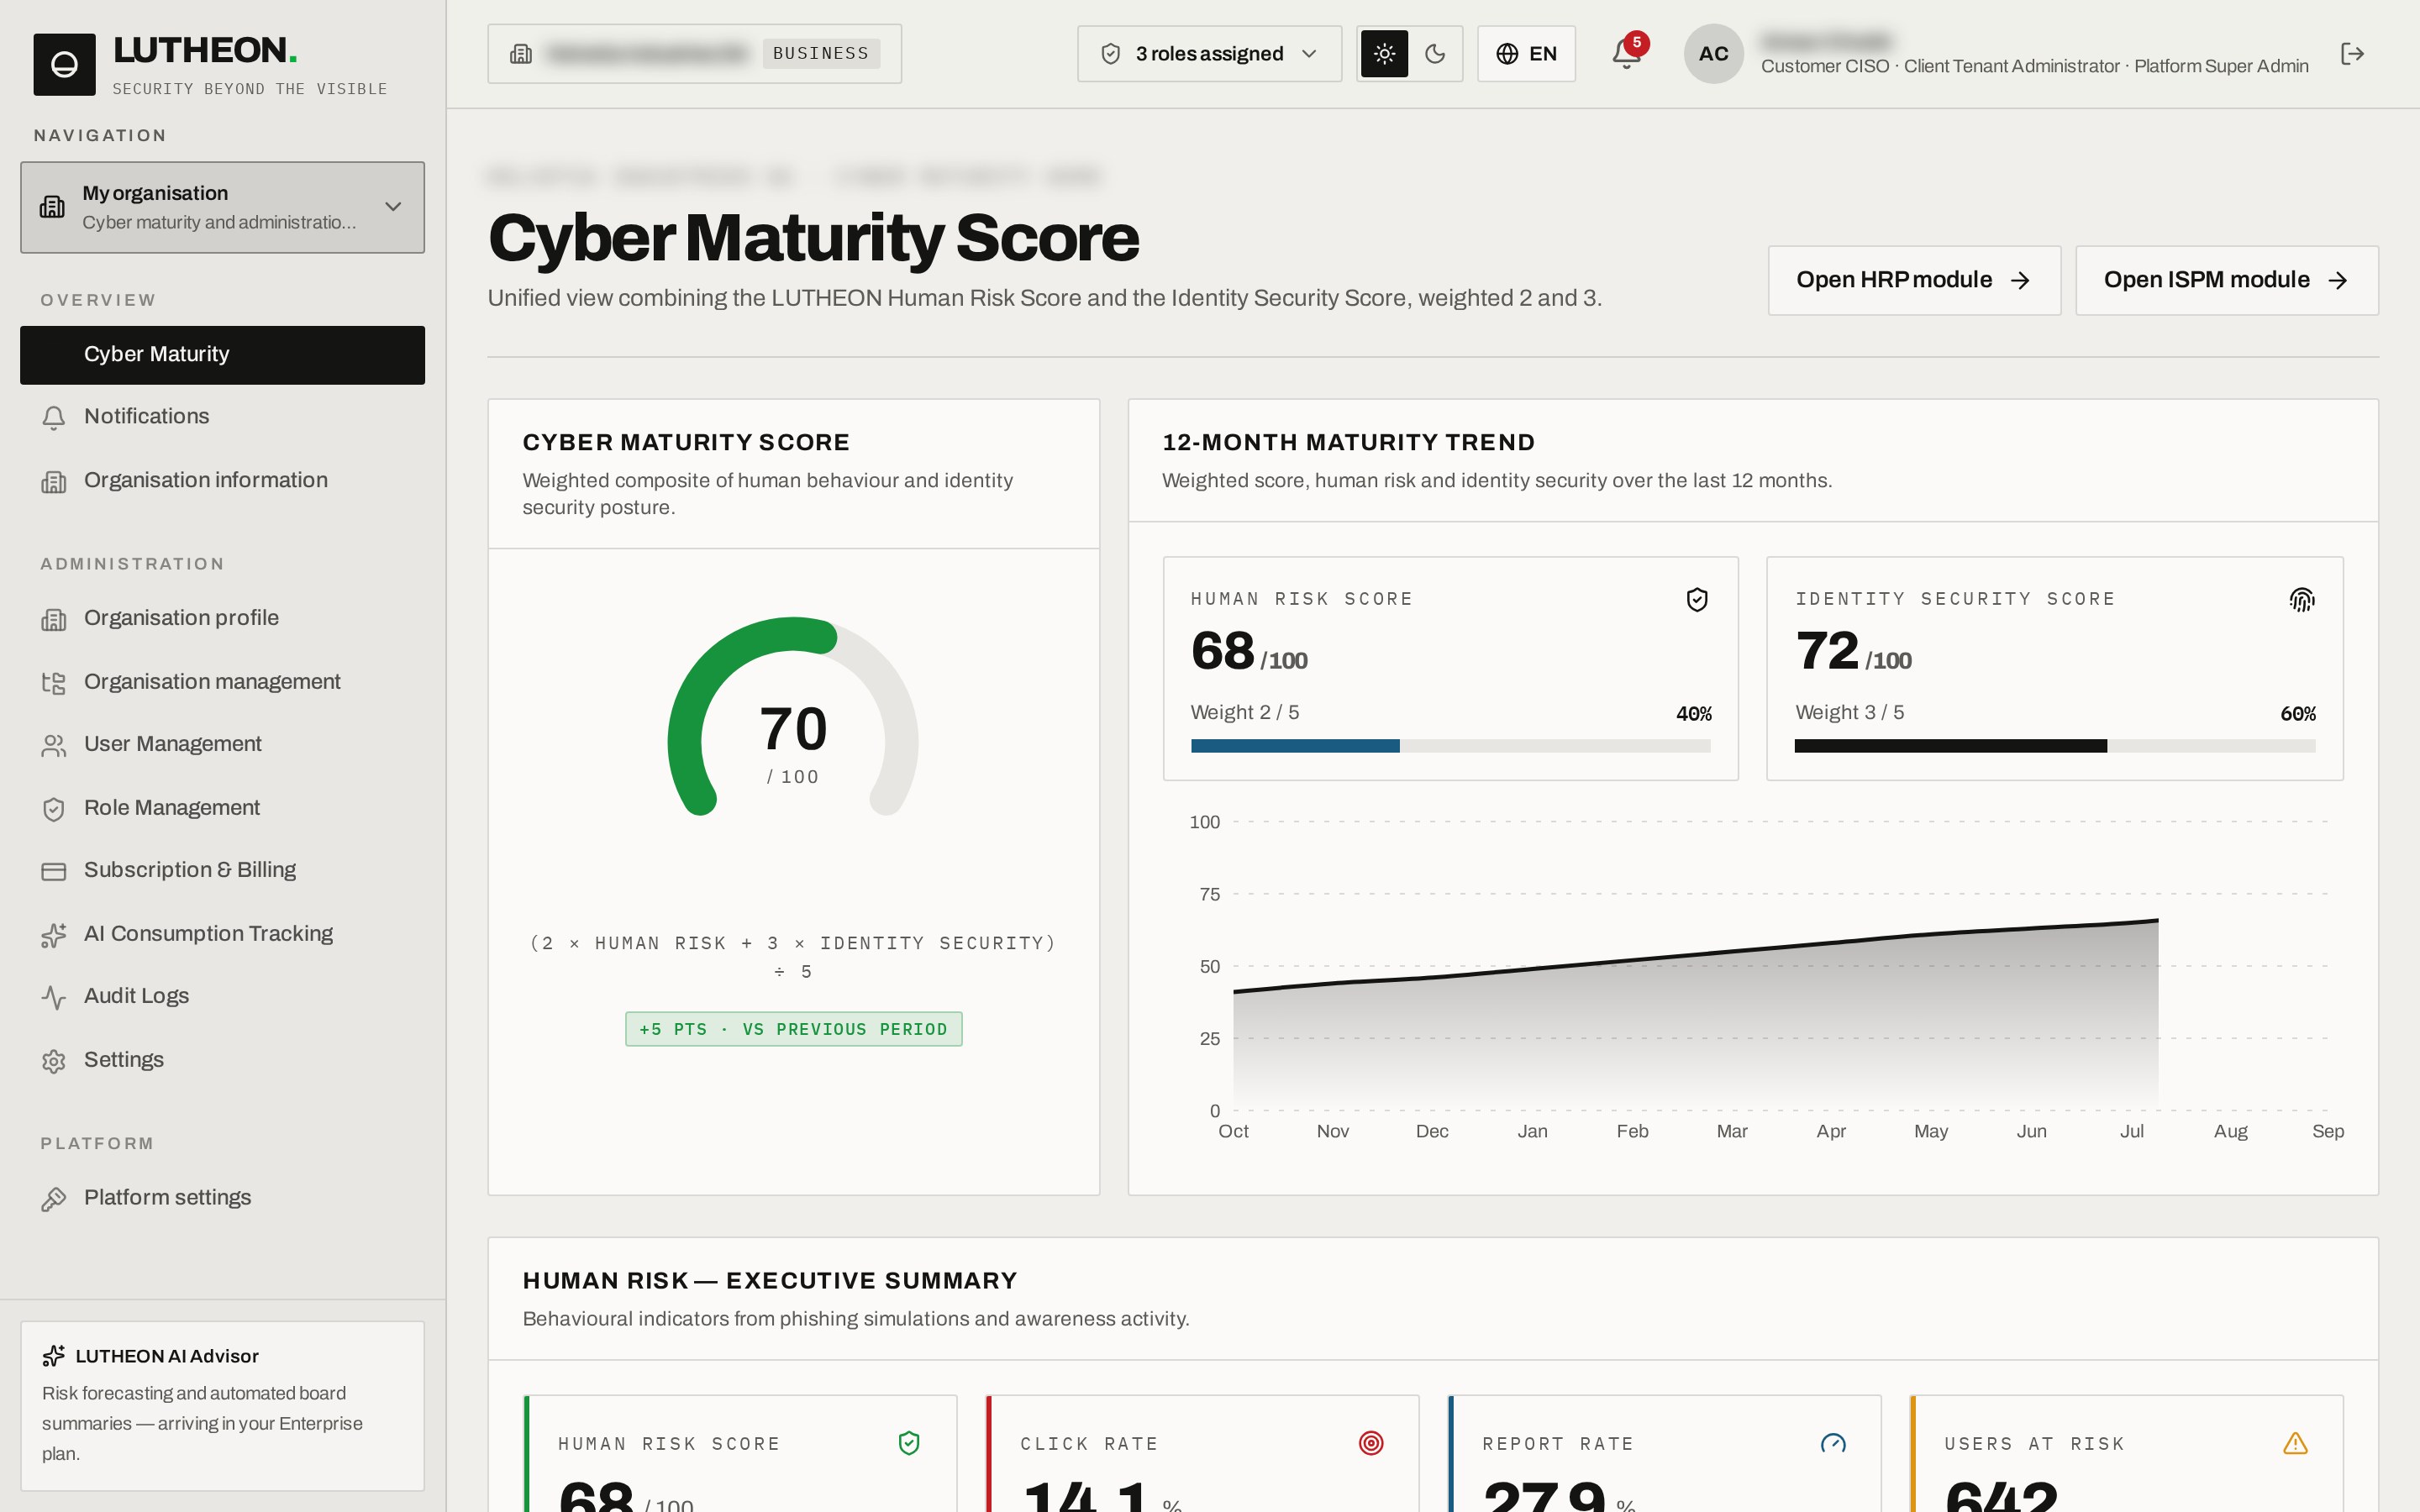Click the My organisation building icon
The width and height of the screenshot is (2420, 1512).
pyautogui.click(x=52, y=207)
